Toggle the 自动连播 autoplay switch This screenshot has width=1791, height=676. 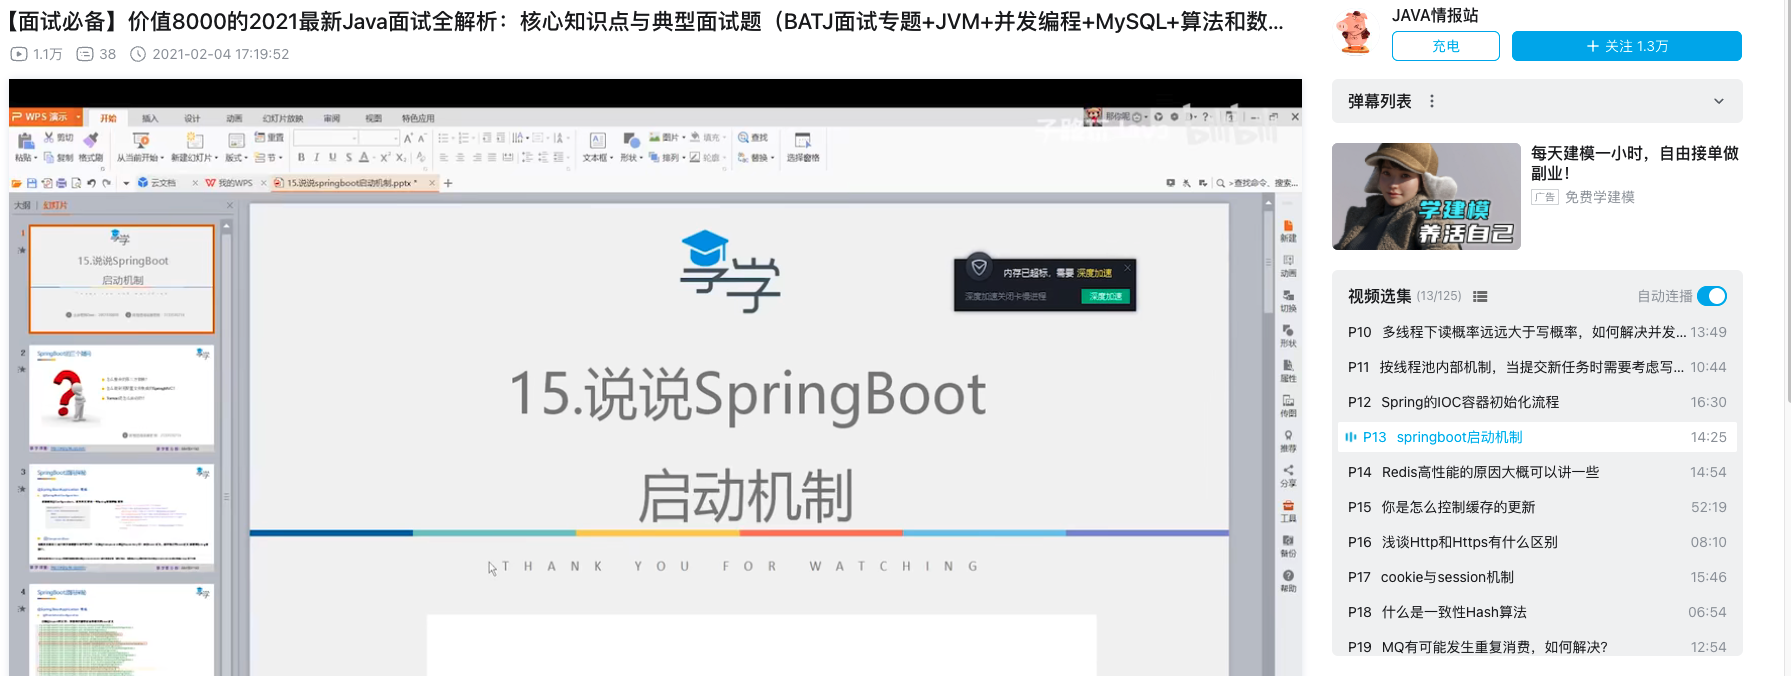pyautogui.click(x=1711, y=296)
